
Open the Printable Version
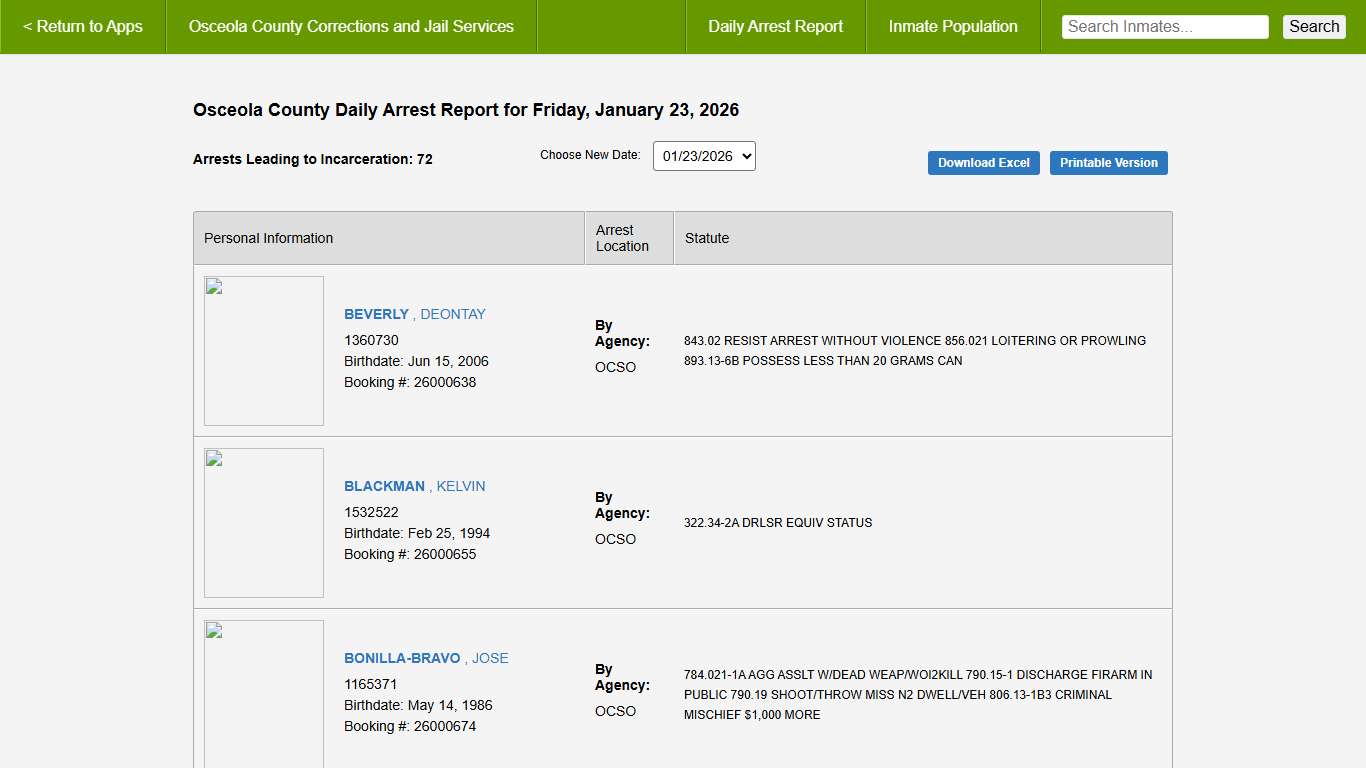(x=1108, y=163)
